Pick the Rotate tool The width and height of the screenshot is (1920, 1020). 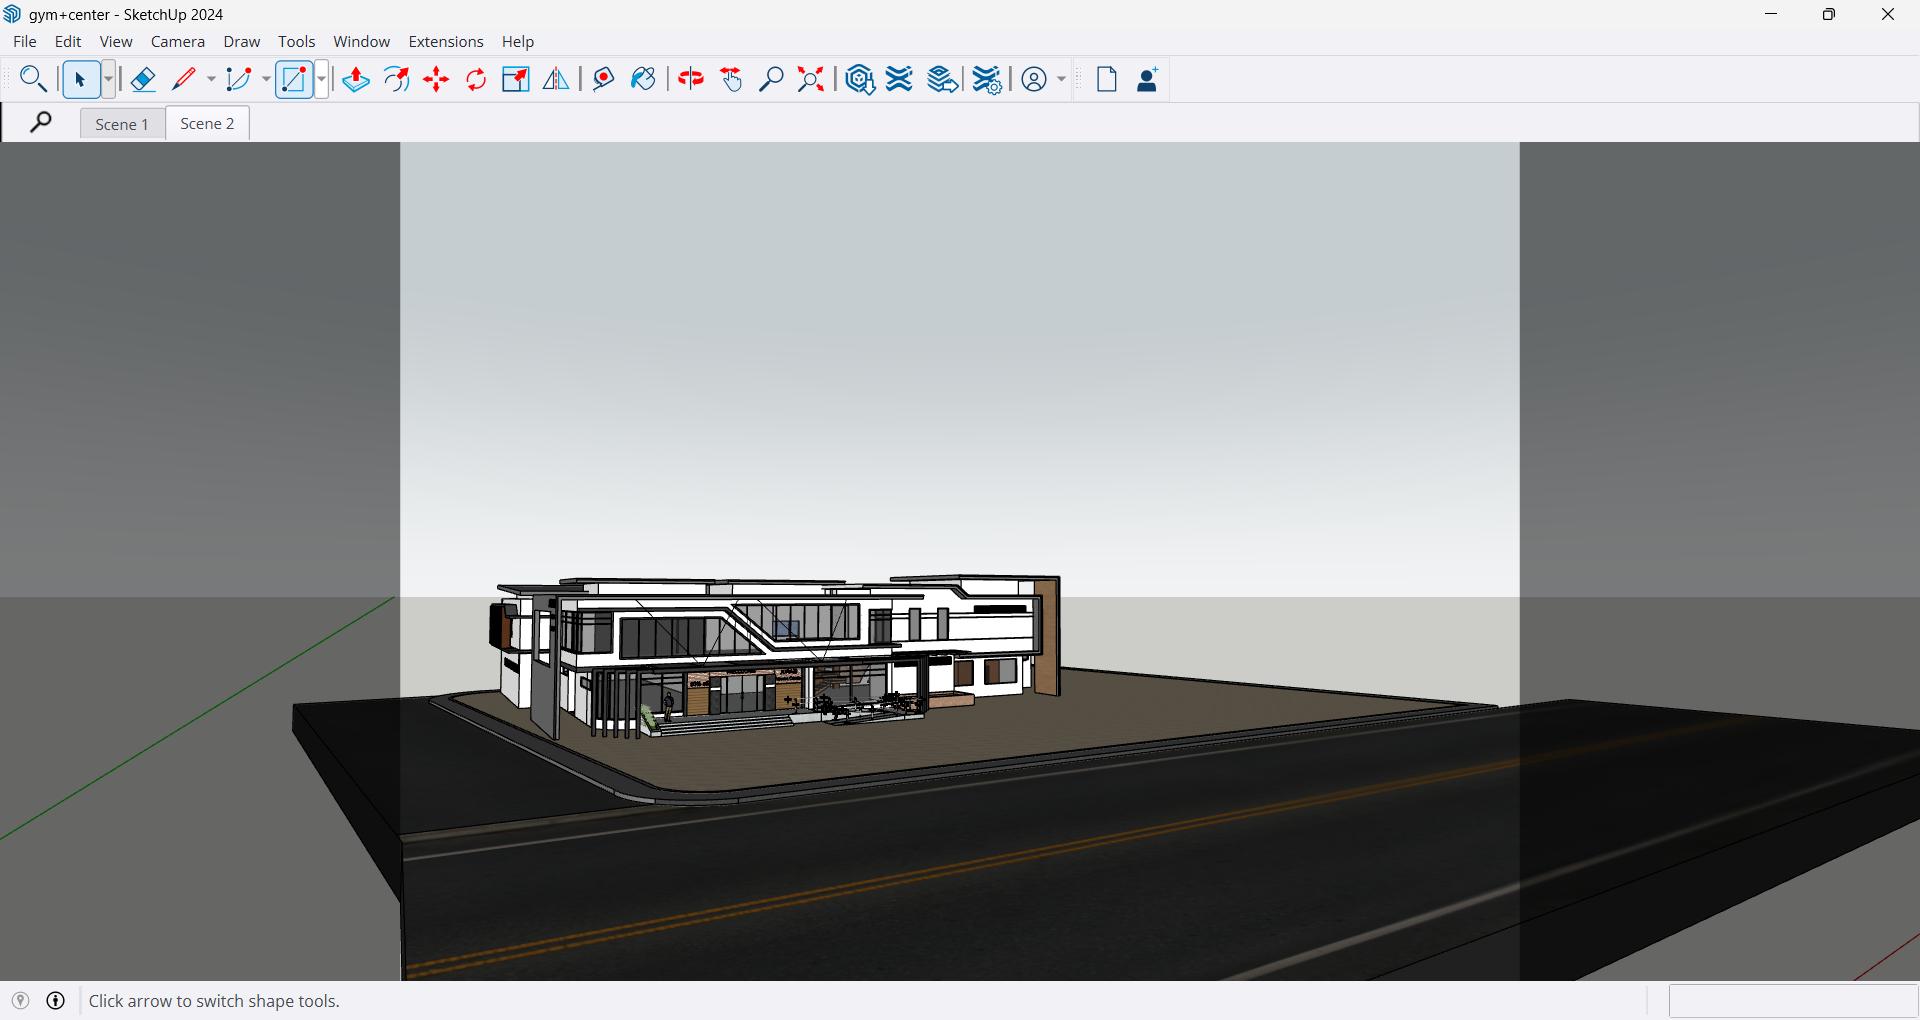tap(477, 80)
